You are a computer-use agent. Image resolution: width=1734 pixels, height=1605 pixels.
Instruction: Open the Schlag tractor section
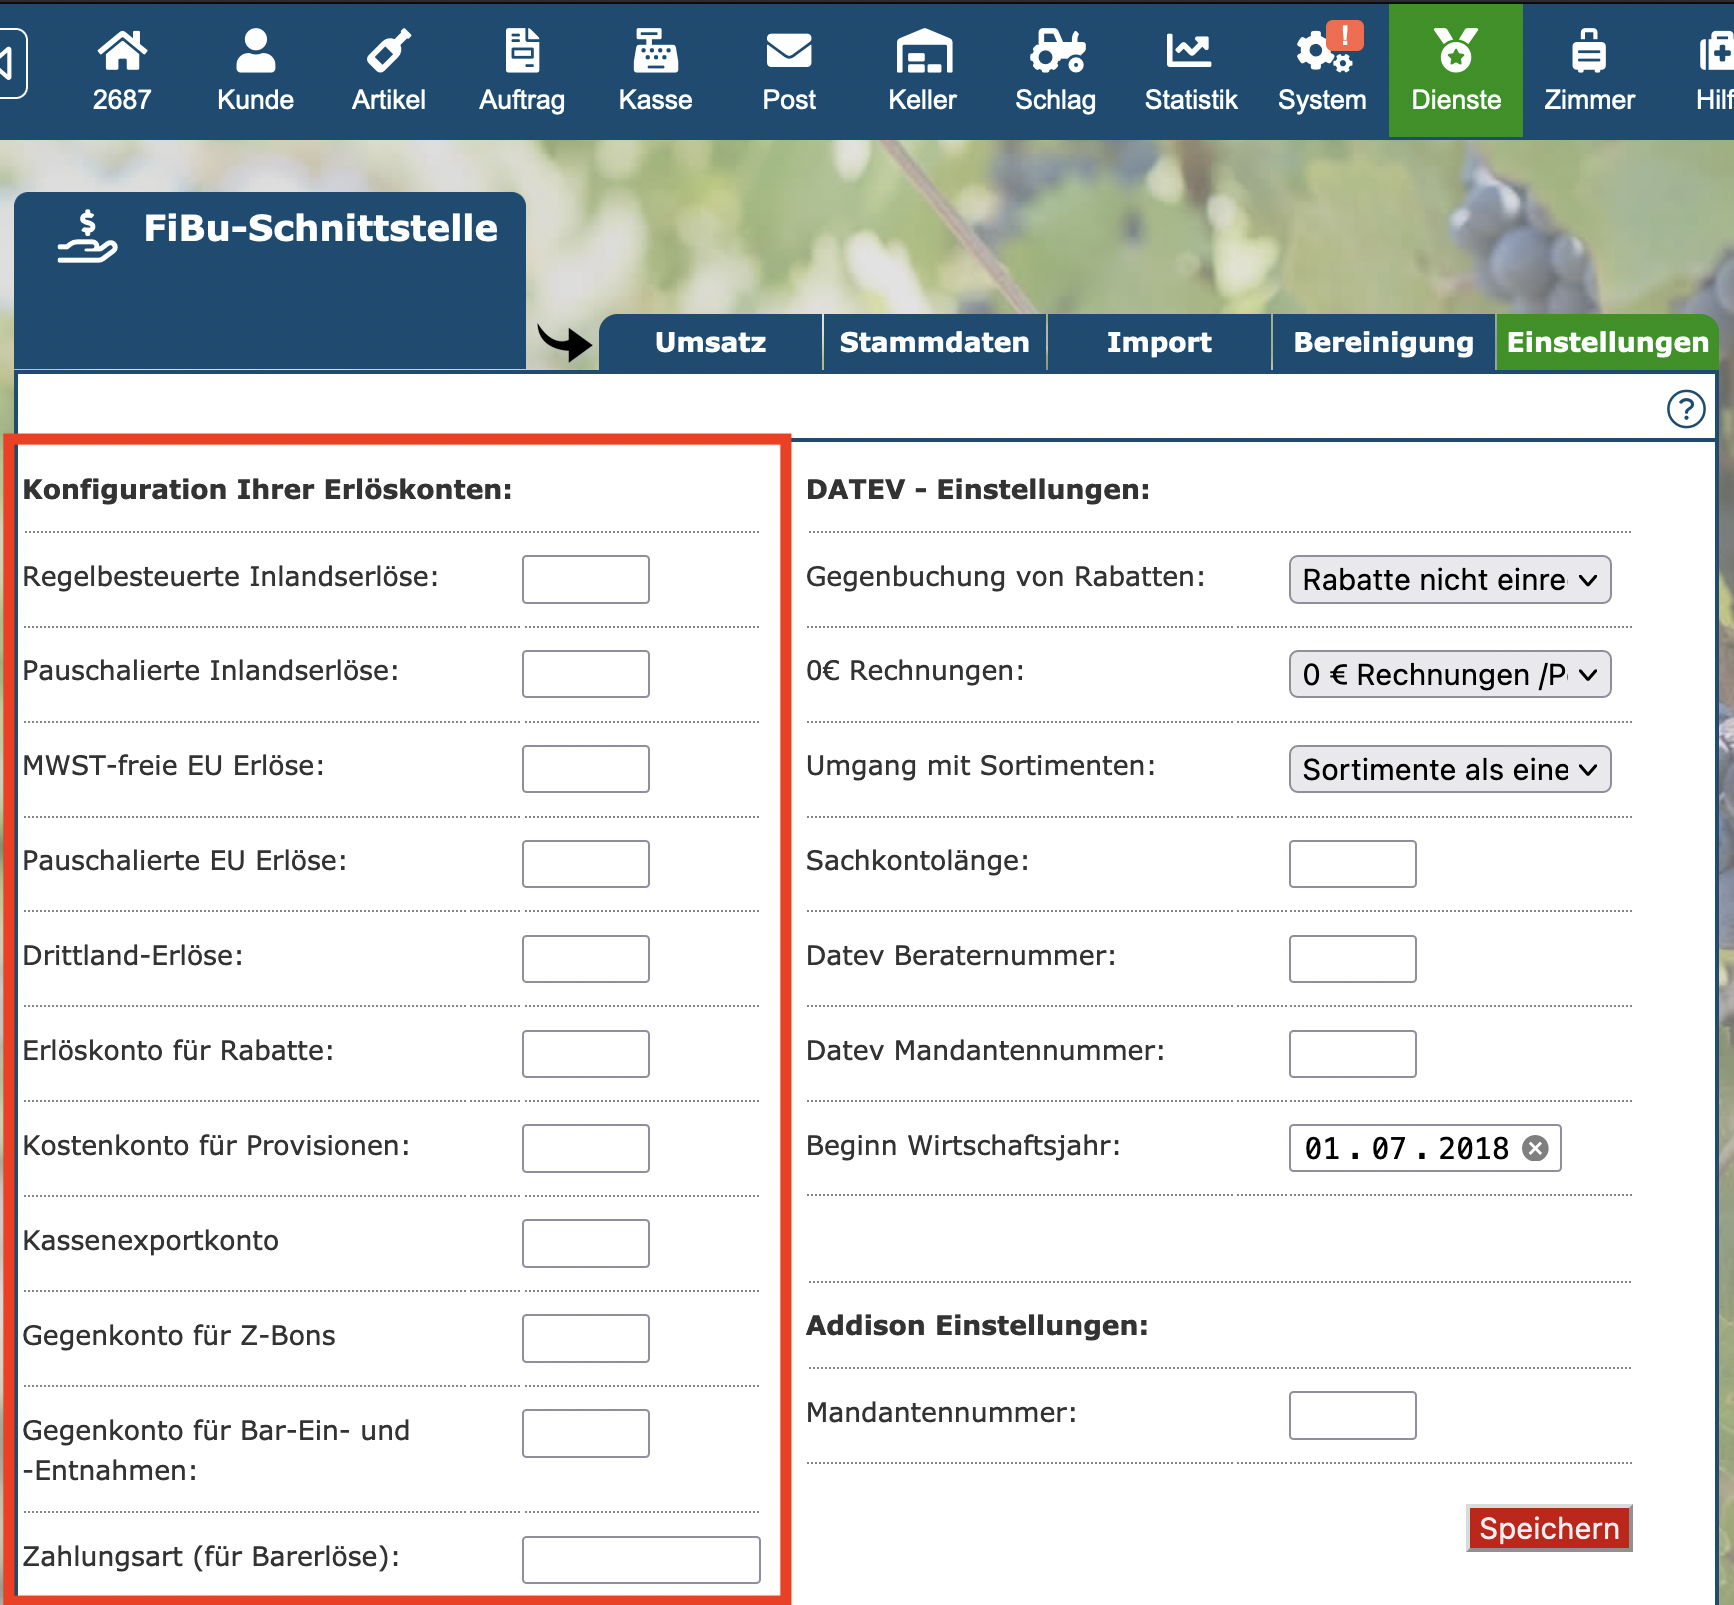1055,70
